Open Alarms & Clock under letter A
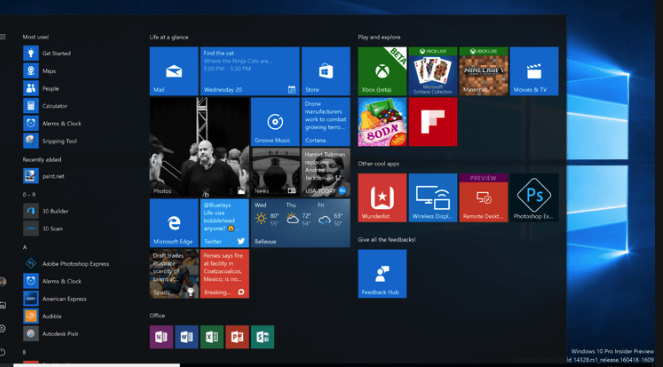 [52, 281]
